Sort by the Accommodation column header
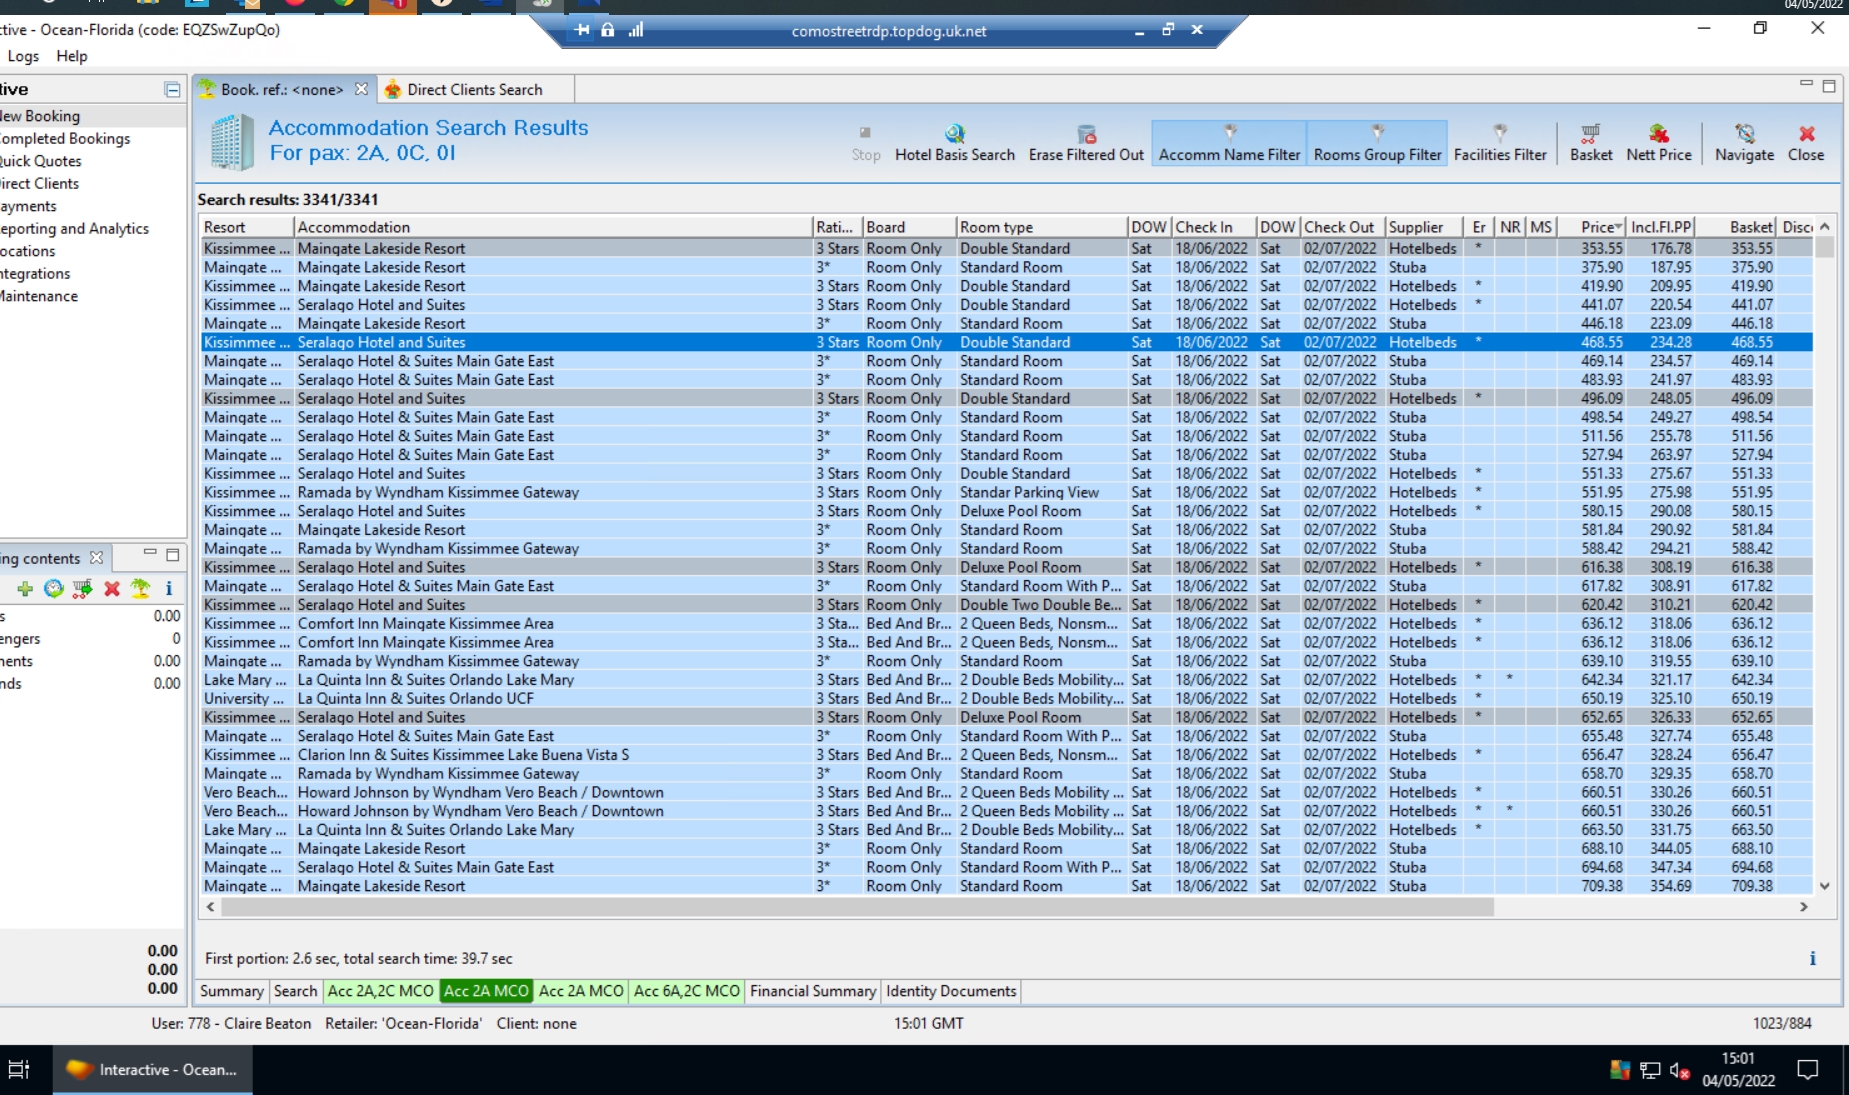Image resolution: width=1849 pixels, height=1095 pixels. (553, 227)
